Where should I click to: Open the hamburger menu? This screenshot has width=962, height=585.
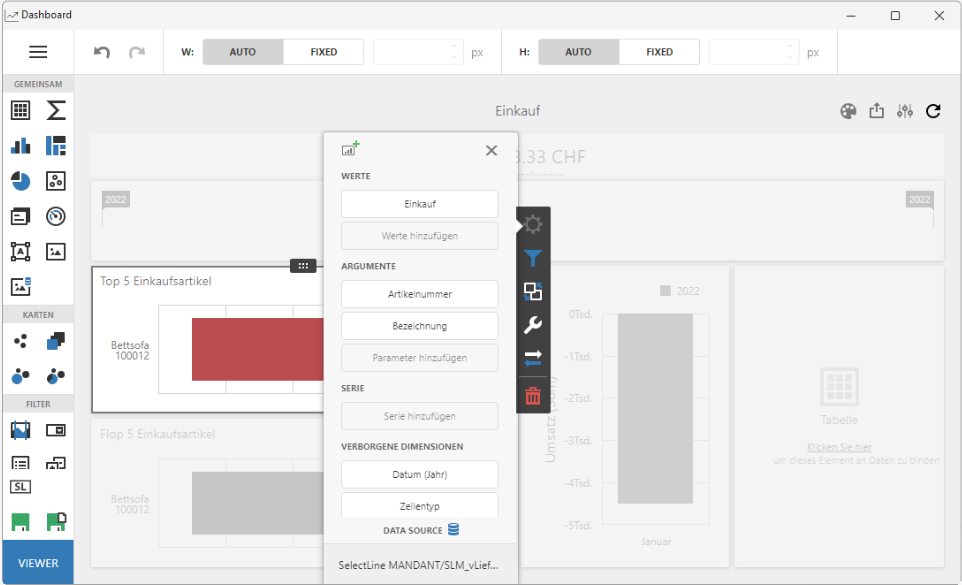[x=38, y=52]
